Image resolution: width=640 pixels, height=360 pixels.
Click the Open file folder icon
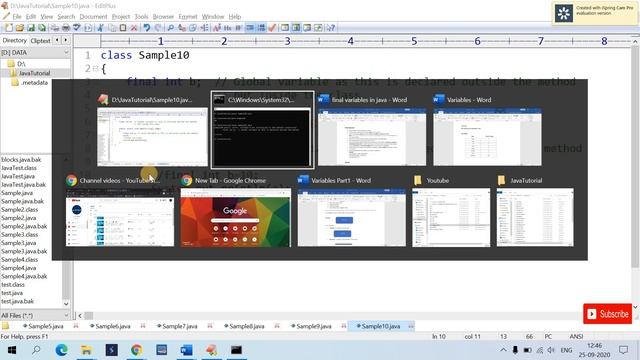pos(20,28)
